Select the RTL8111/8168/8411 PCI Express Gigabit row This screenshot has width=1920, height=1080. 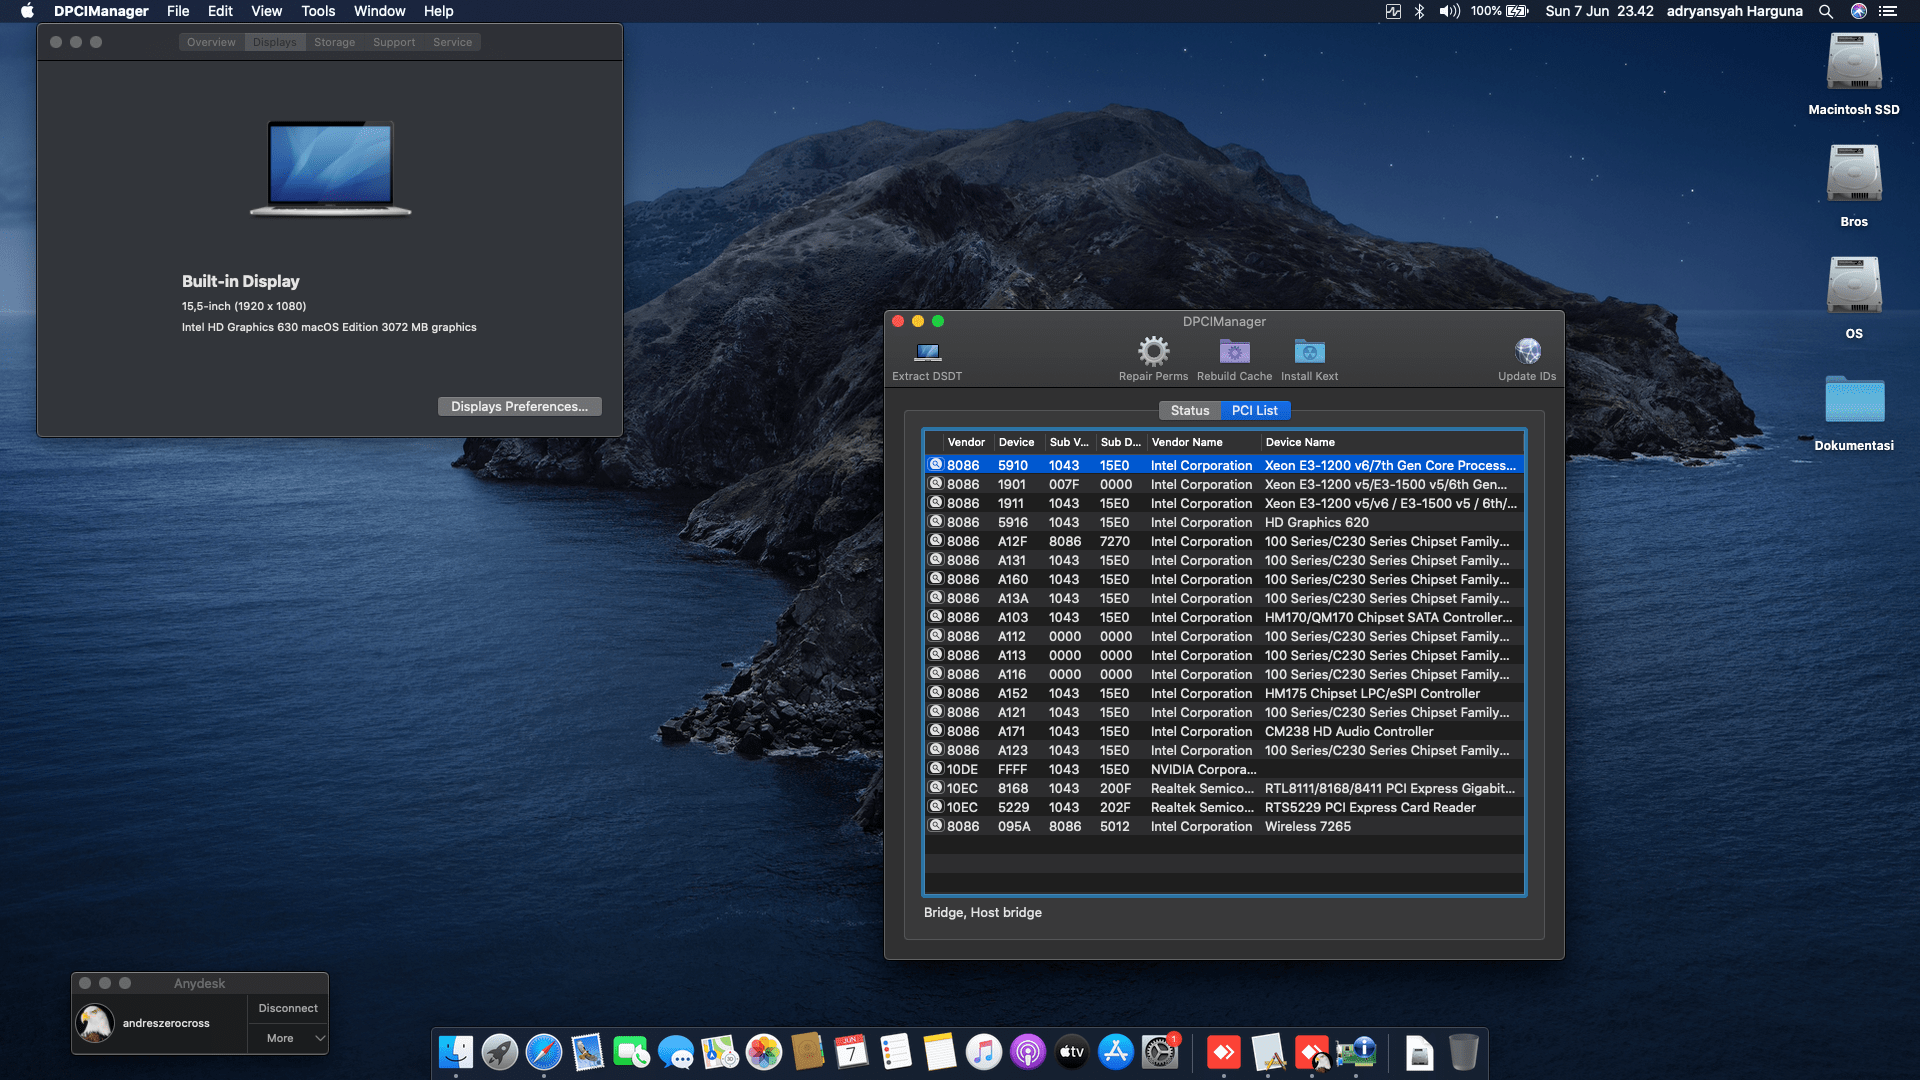pyautogui.click(x=1224, y=788)
